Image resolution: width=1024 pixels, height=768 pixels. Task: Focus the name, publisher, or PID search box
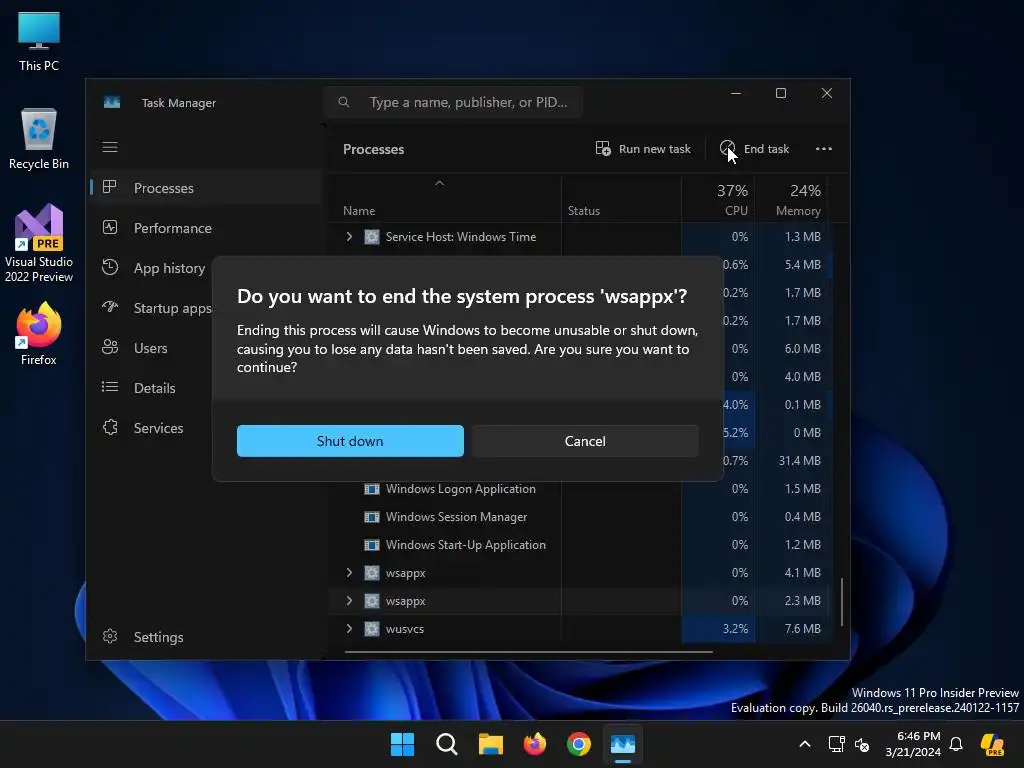coord(453,103)
